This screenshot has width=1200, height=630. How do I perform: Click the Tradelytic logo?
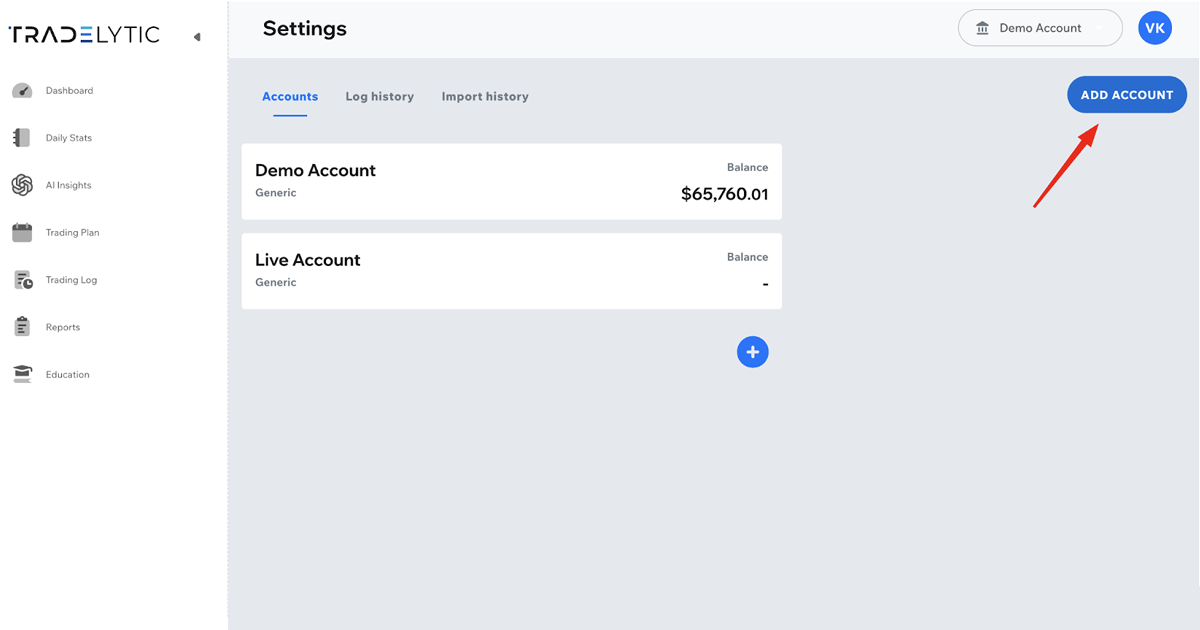[x=84, y=35]
